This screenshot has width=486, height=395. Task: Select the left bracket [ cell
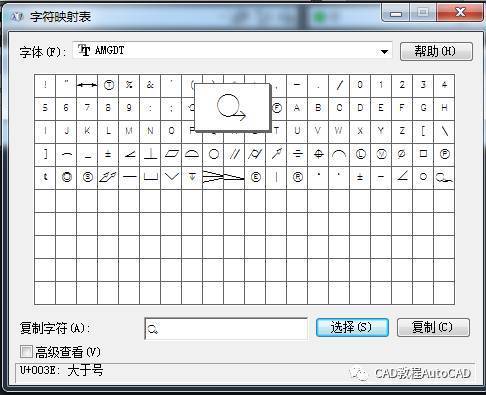[423, 131]
